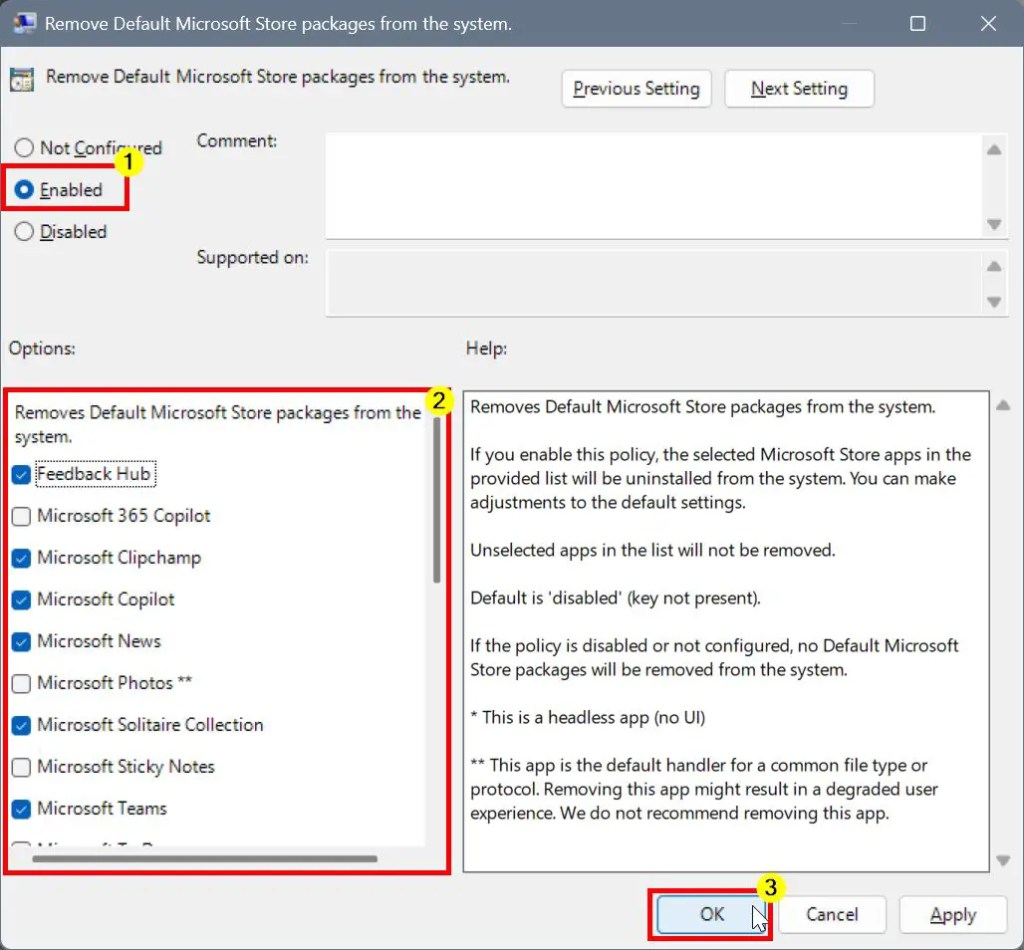
Task: Click 'Unselected apps in the list' help text
Action: pos(652,550)
